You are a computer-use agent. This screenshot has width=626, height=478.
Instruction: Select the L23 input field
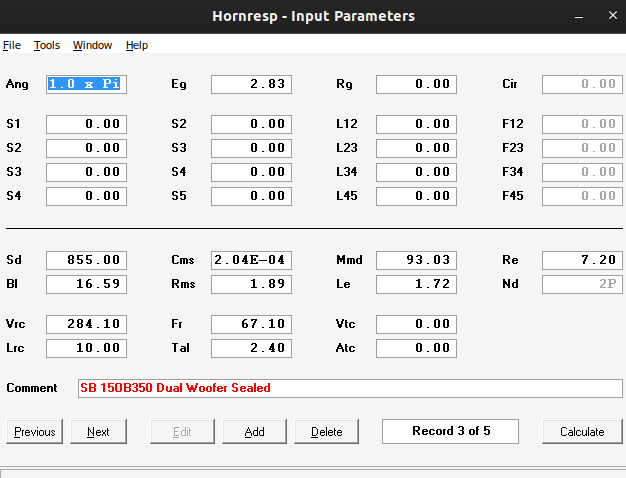pos(416,148)
